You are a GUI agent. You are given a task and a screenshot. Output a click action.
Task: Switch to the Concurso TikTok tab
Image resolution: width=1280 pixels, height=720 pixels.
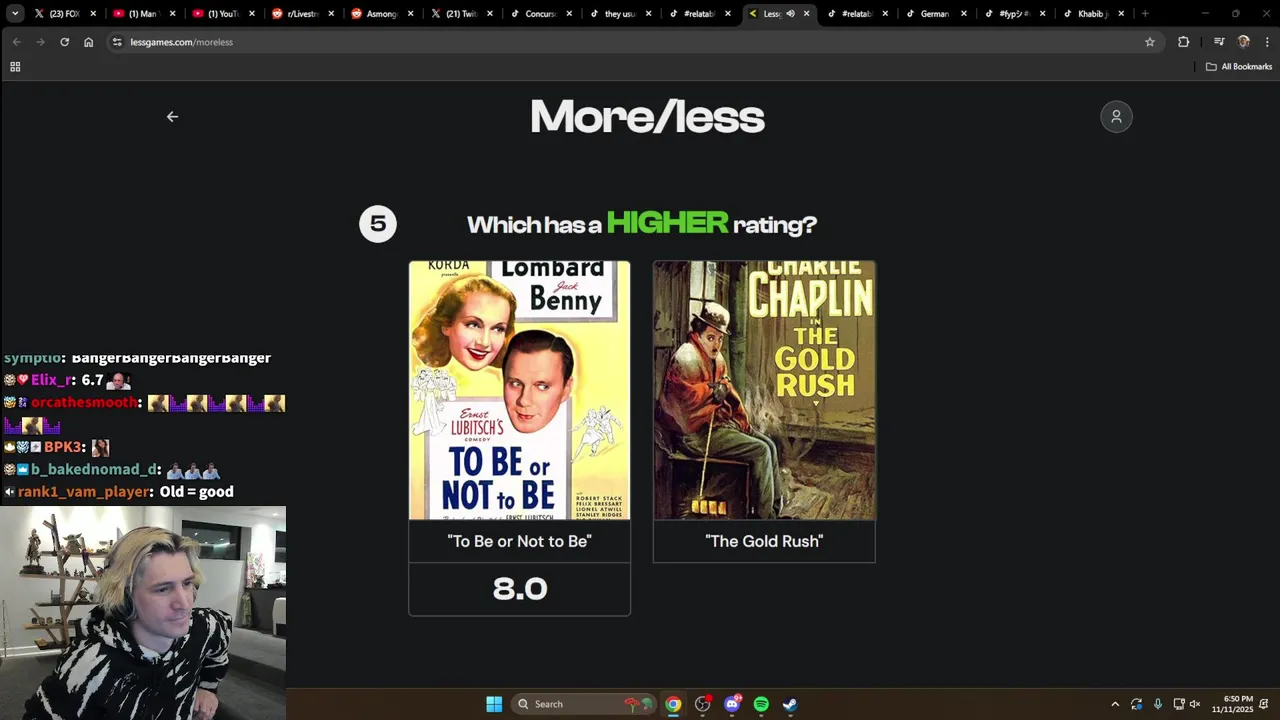540,14
